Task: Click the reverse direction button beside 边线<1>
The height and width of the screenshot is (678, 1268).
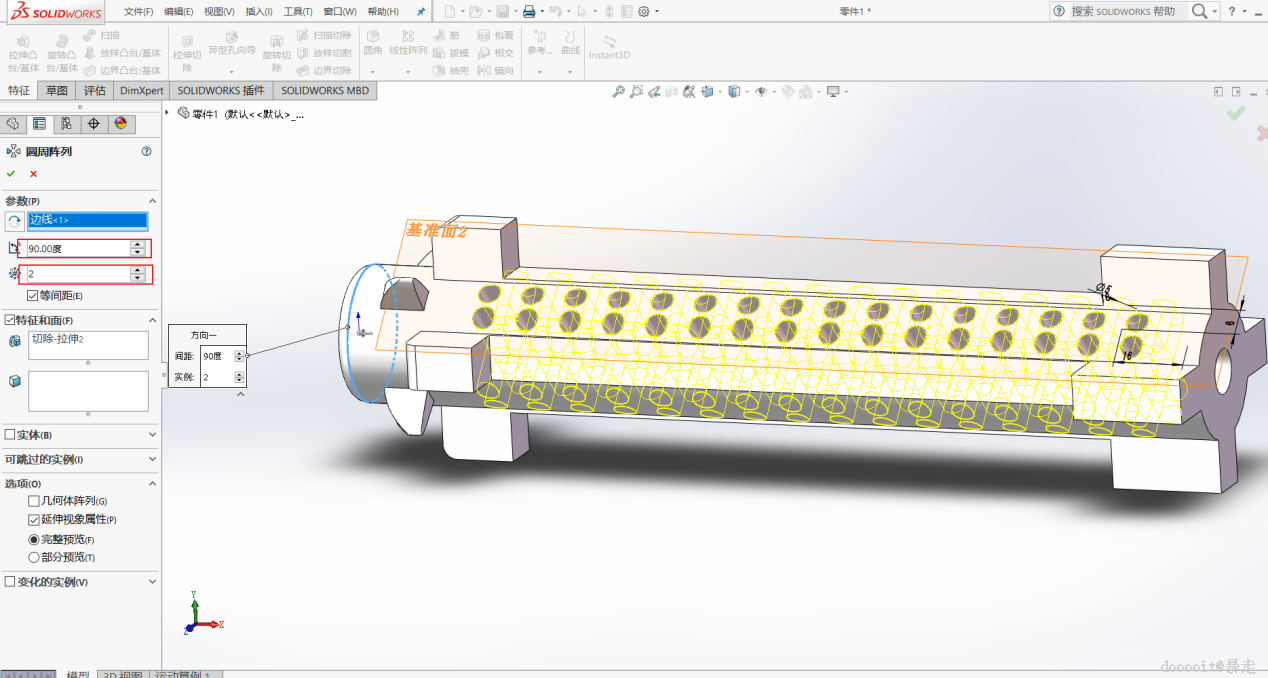Action: click(14, 221)
